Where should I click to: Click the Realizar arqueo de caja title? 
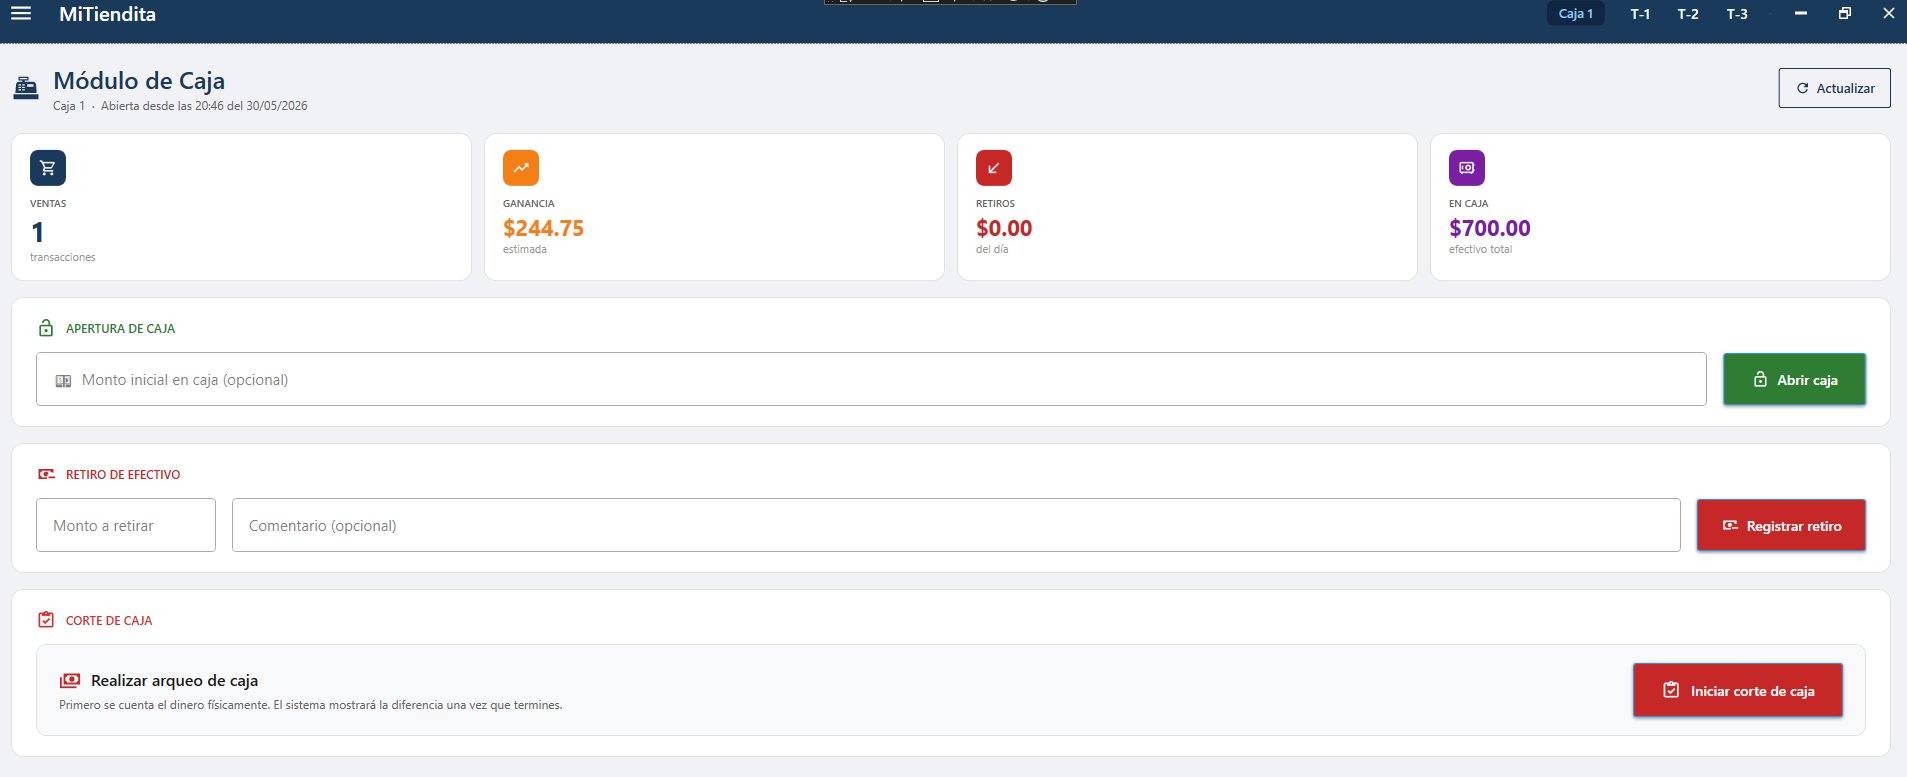pyautogui.click(x=174, y=680)
